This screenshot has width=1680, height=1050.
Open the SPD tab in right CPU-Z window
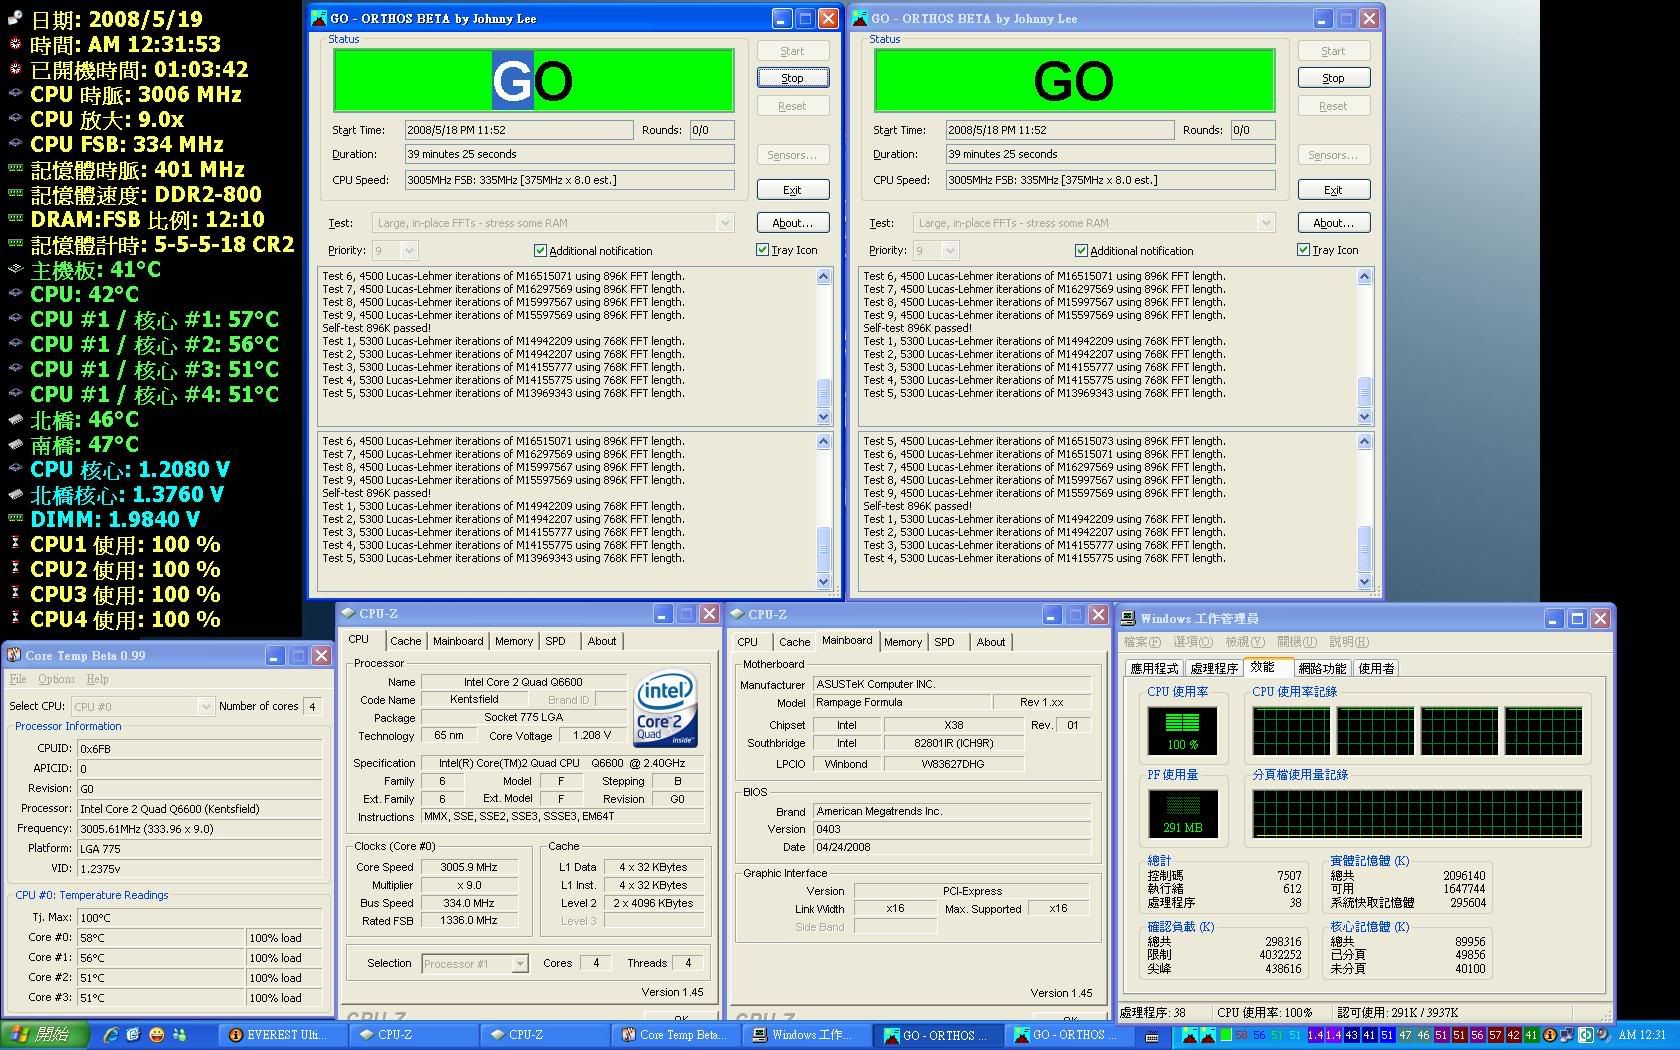(x=944, y=642)
